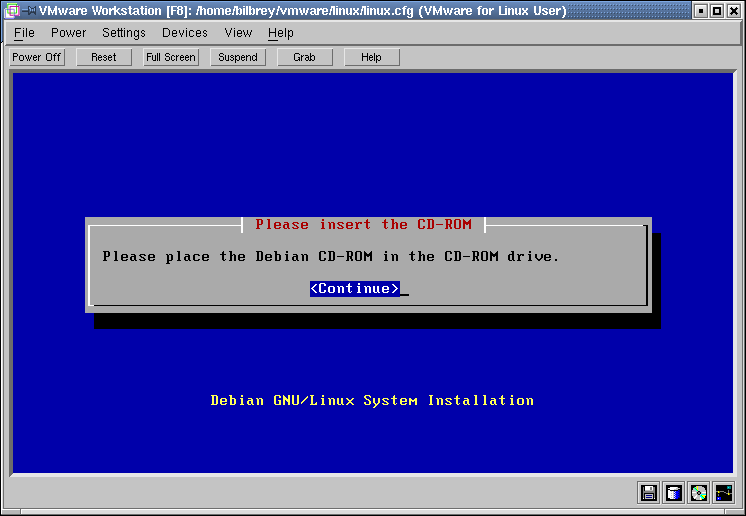
Task: Click the floppy disk device icon
Action: pos(648,492)
